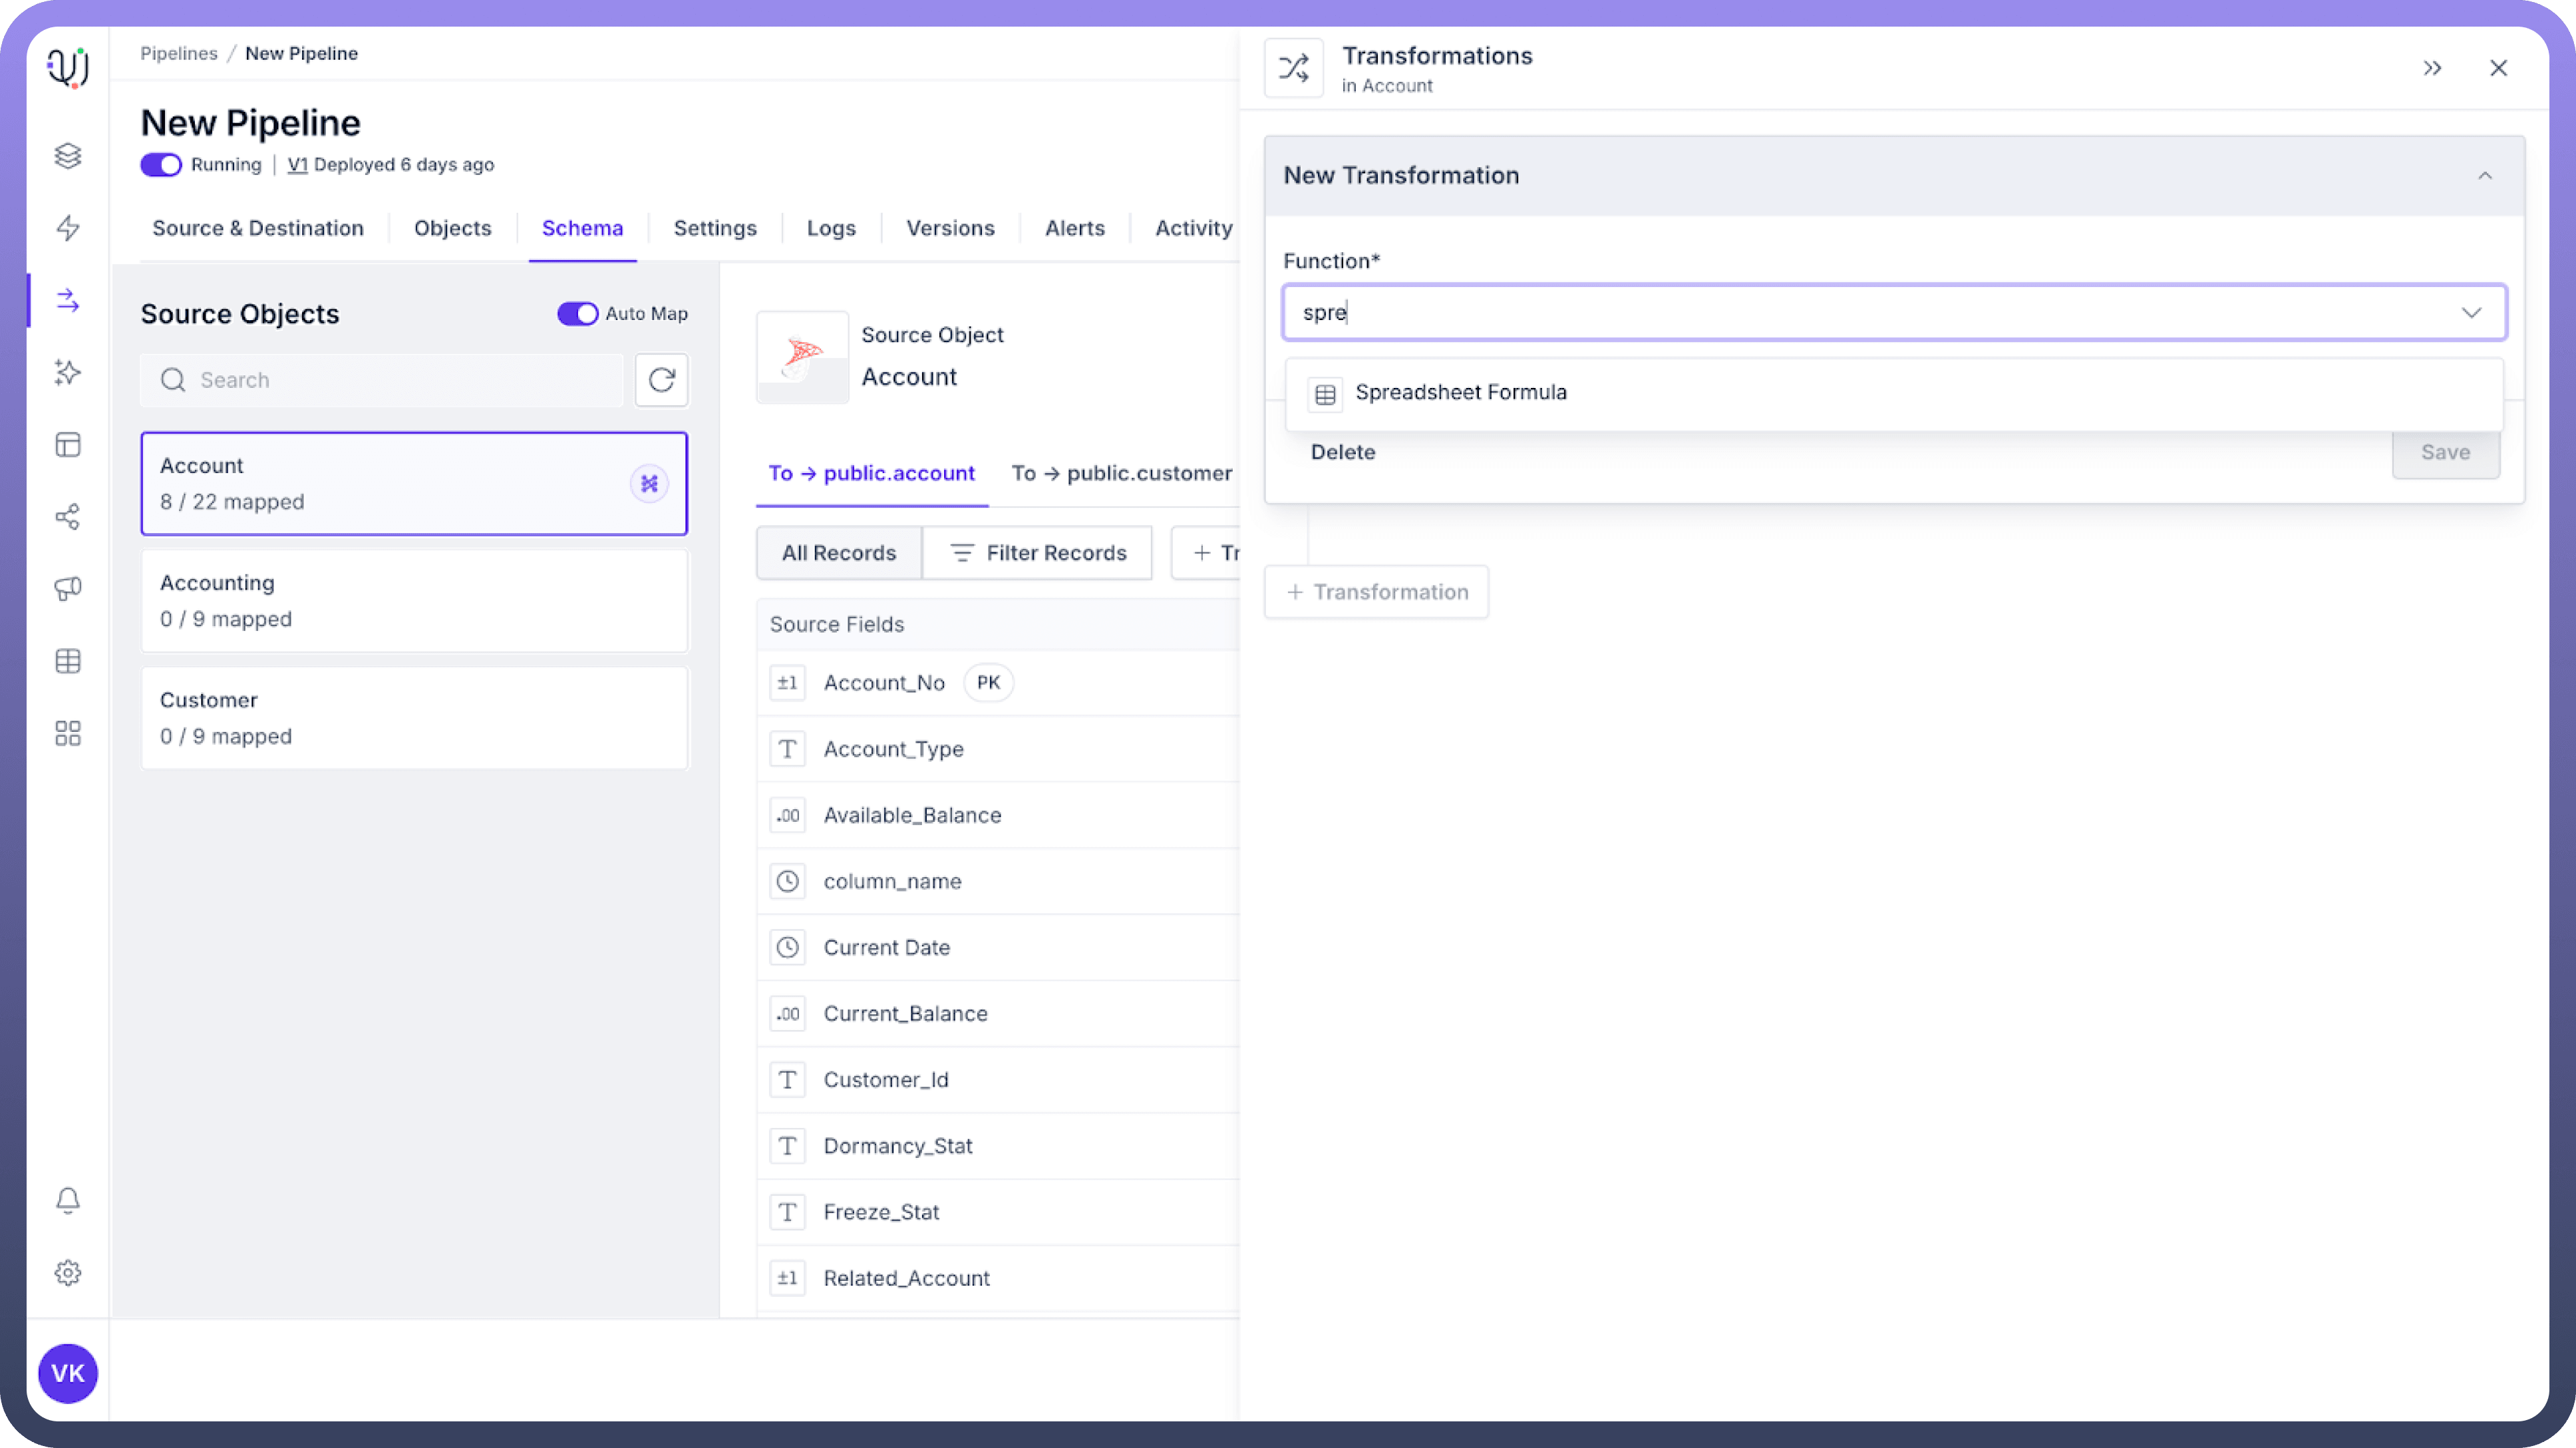2576x1448 pixels.
Task: Collapse transformations panel with double chevron
Action: click(2432, 68)
